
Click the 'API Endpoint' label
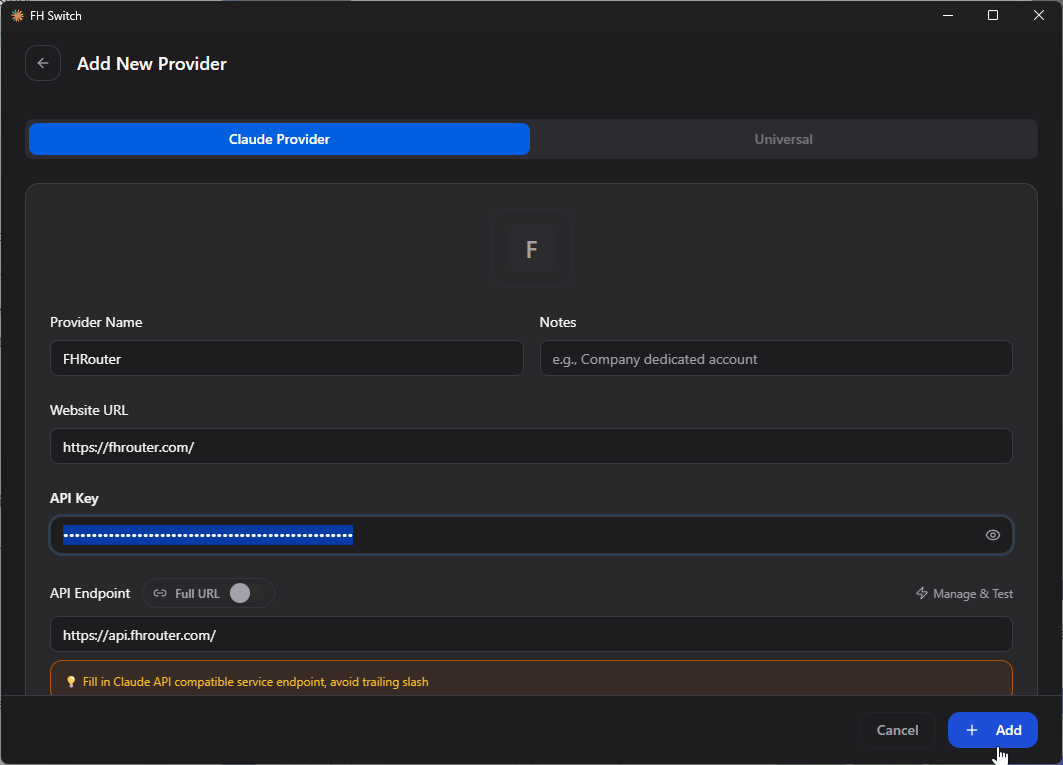coord(90,593)
